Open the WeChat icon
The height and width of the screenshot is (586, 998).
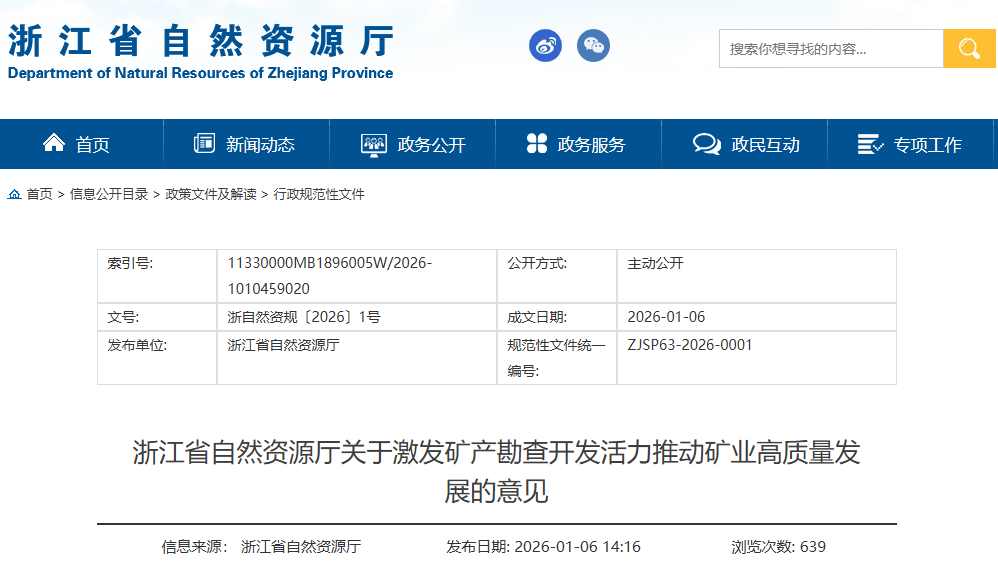[593, 45]
